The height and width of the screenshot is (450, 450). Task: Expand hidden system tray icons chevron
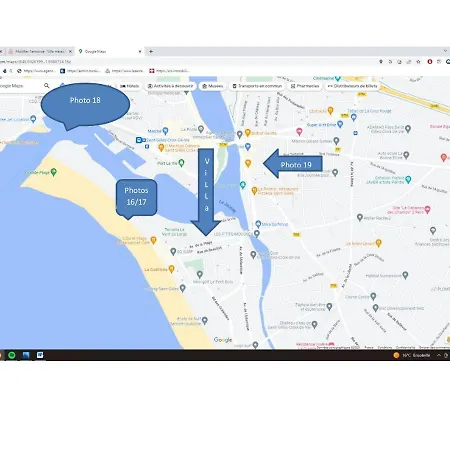(x=439, y=355)
